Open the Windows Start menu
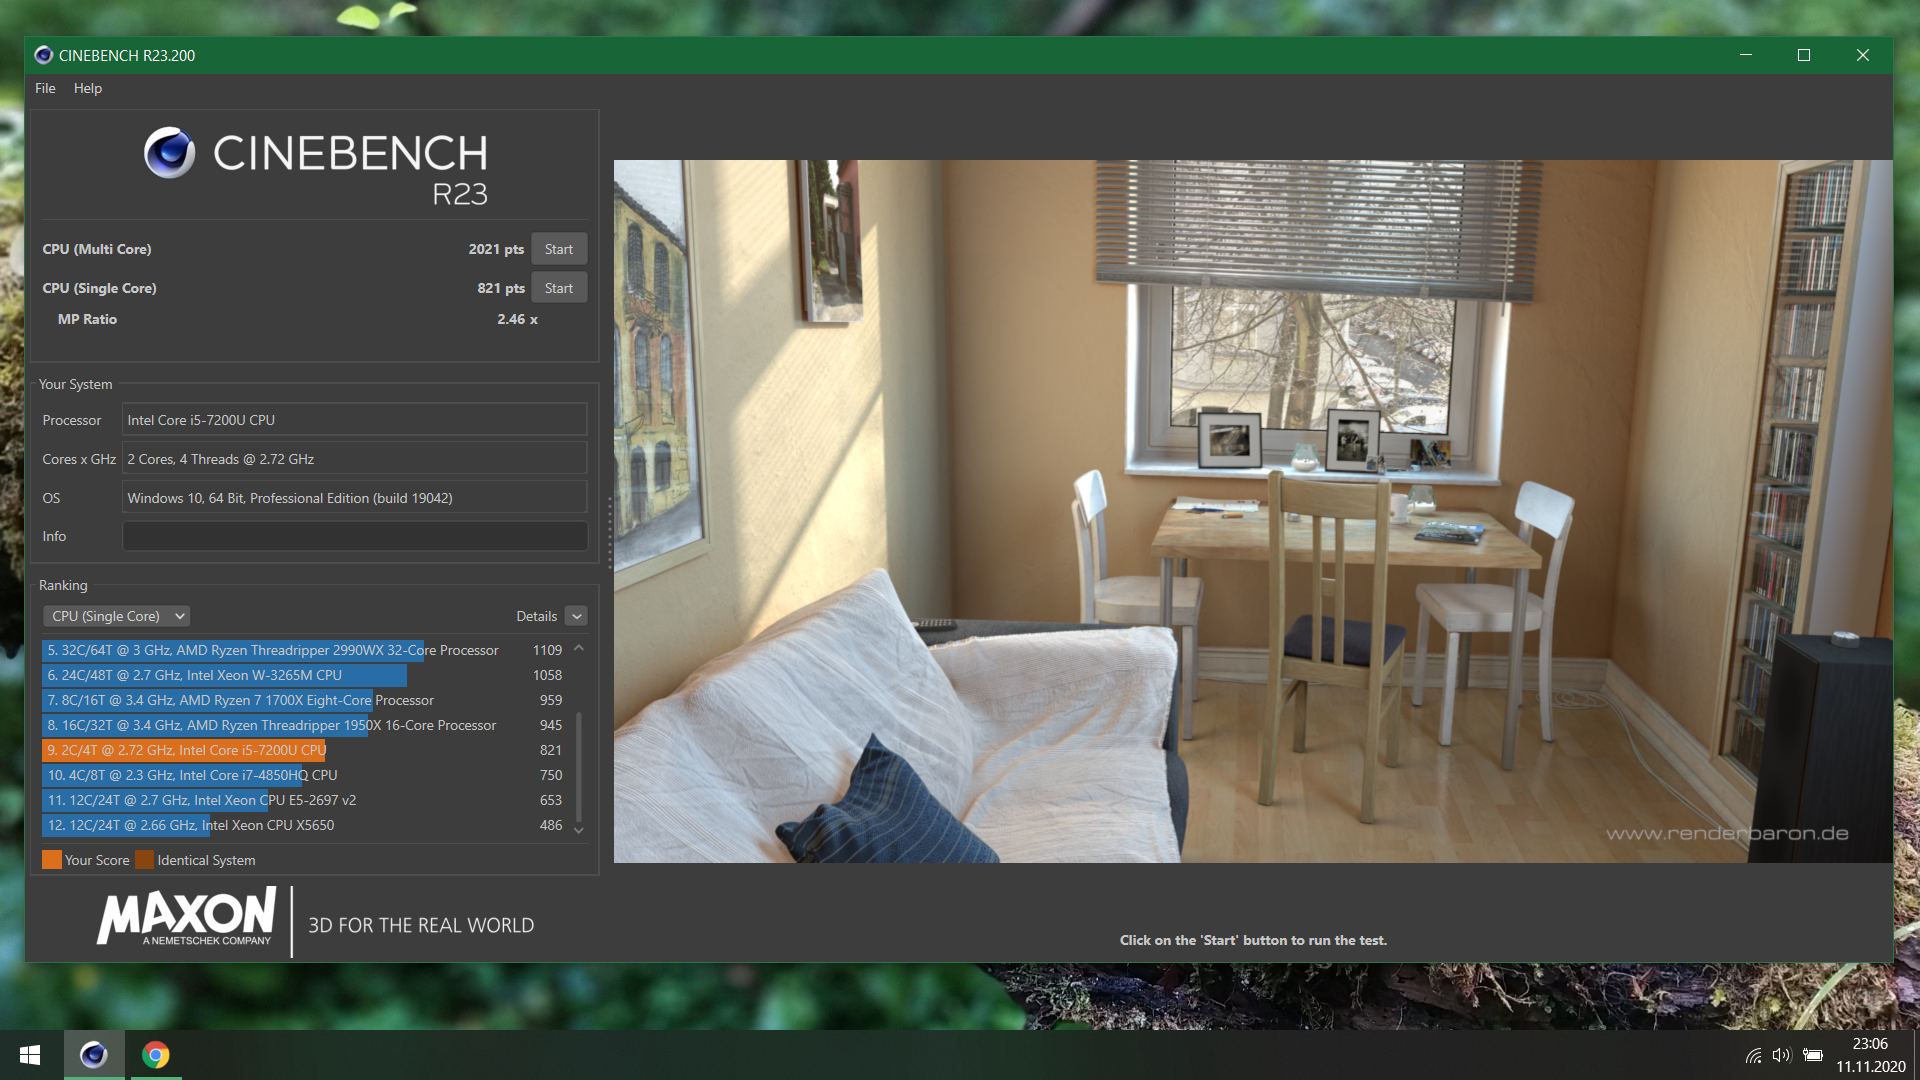The height and width of the screenshot is (1080, 1920). coord(30,1055)
